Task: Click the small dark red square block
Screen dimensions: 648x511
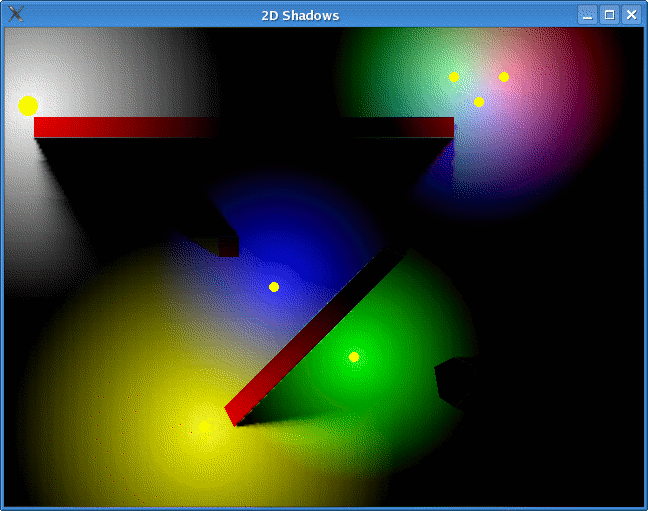Action: 229,246
